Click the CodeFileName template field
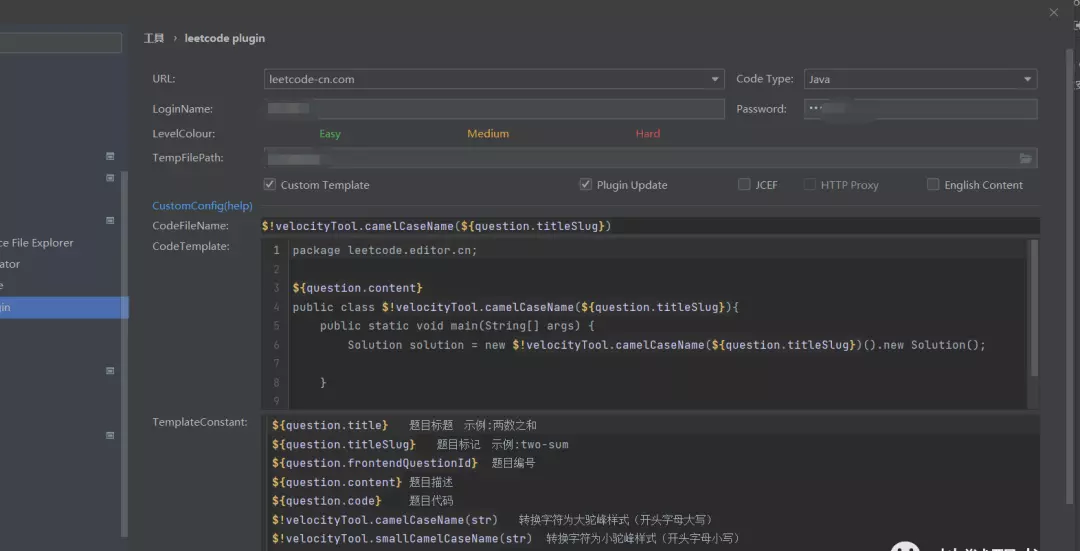Viewport: 1080px width, 551px height. [x=650, y=226]
